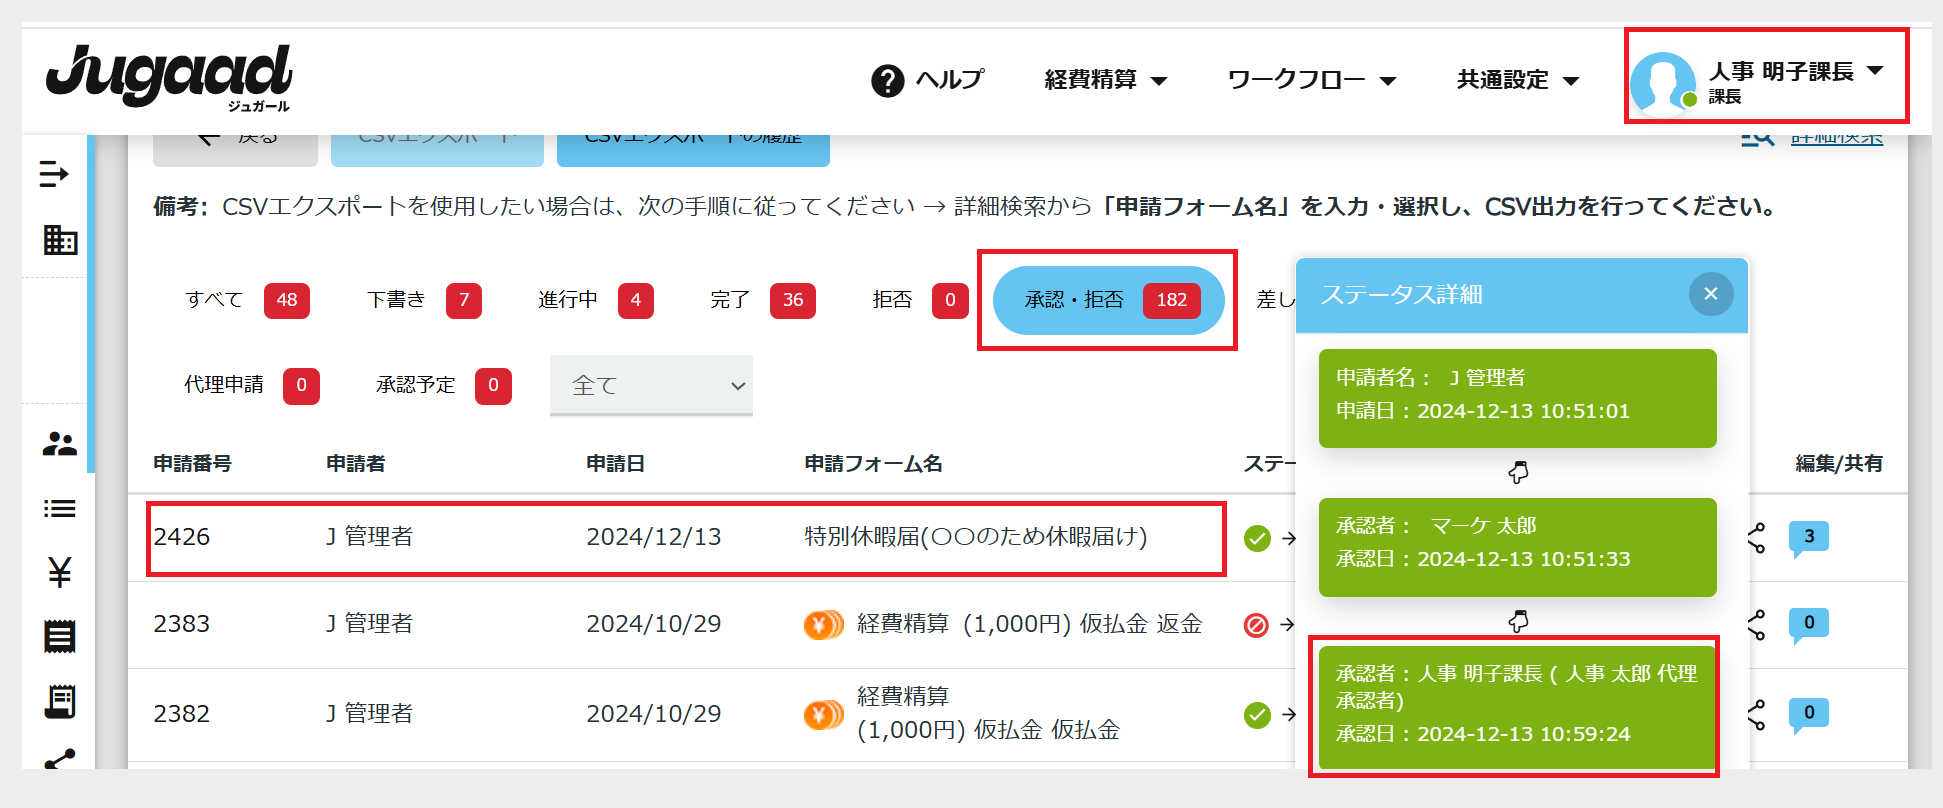Open the 全て filter select box
The height and width of the screenshot is (808, 1943).
coord(651,386)
